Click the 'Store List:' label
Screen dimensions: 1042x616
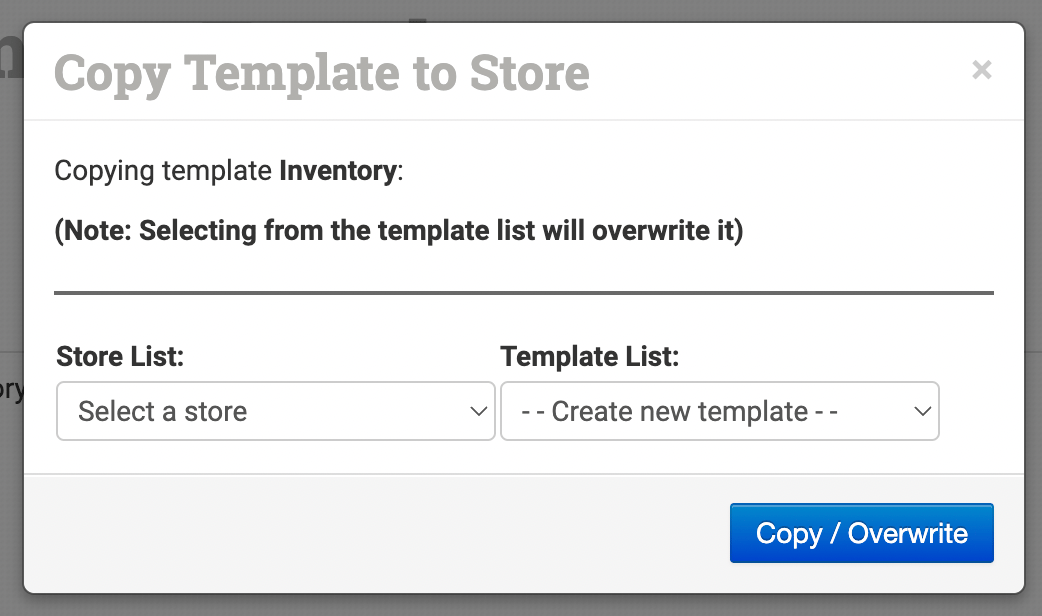[120, 356]
